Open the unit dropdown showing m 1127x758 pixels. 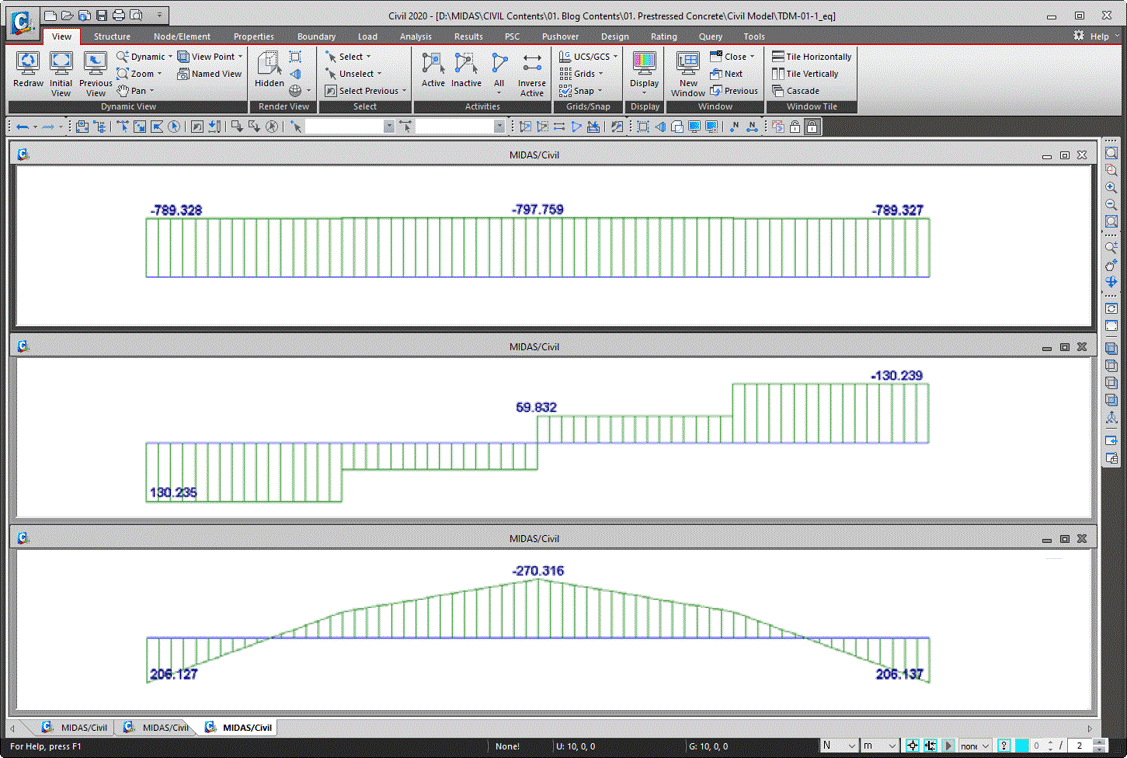[878, 745]
